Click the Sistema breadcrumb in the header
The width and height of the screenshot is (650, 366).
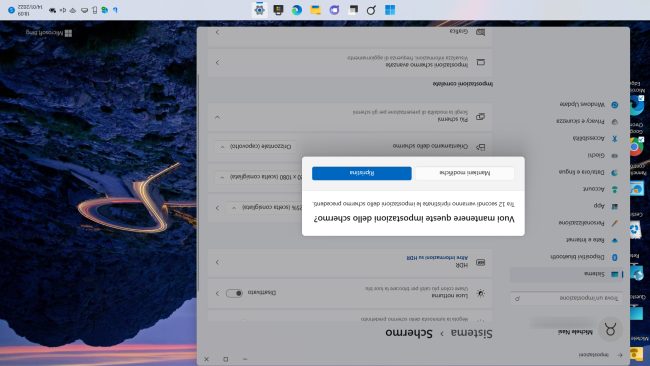tap(471, 333)
